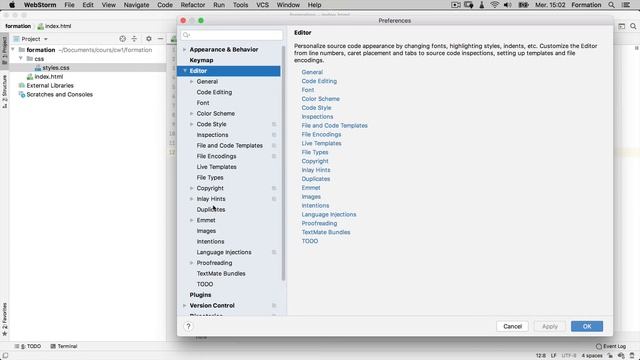Click the Preferences search field
This screenshot has width=640, height=360.
click(x=231, y=35)
